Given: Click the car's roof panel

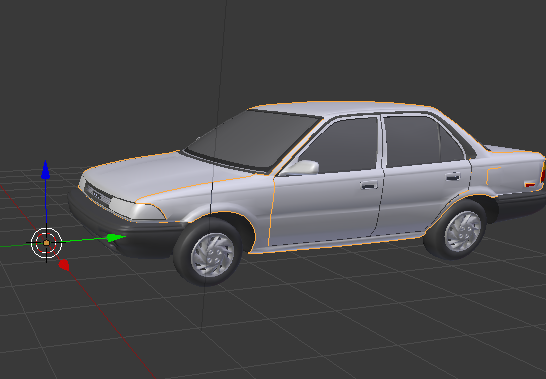Looking at the screenshot, I should 343,109.
